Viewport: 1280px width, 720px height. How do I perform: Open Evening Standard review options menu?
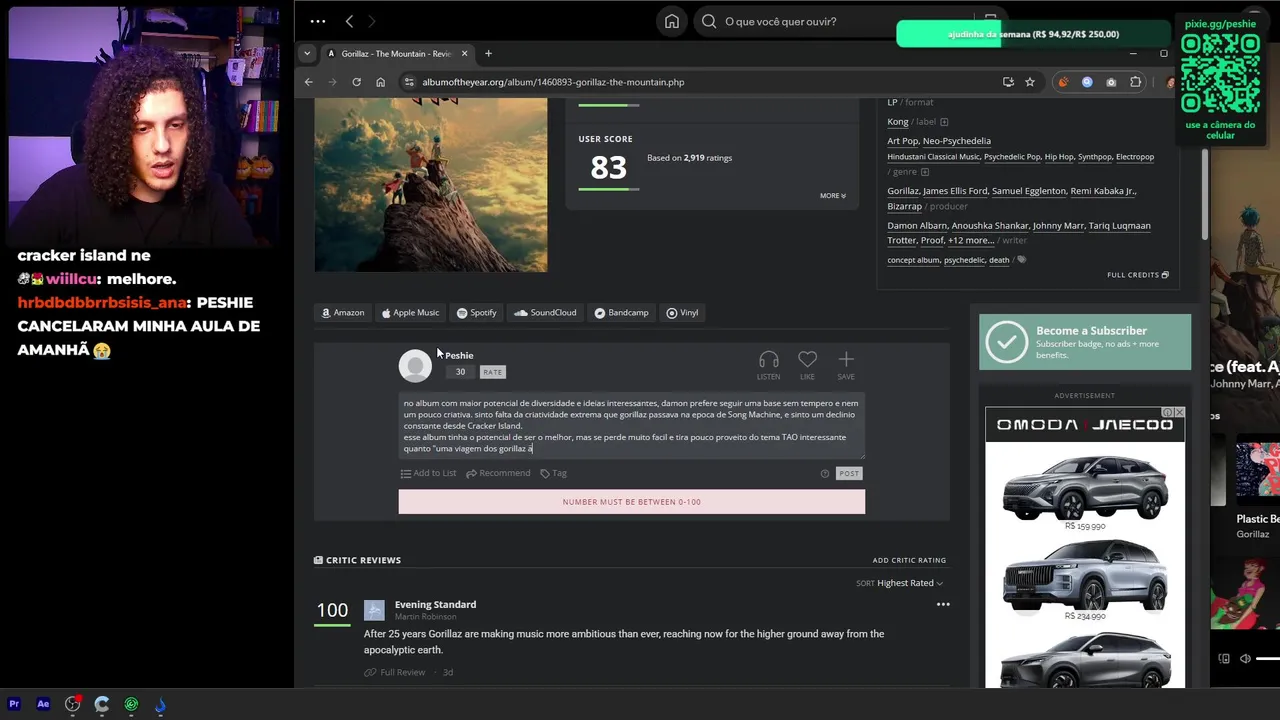(943, 604)
